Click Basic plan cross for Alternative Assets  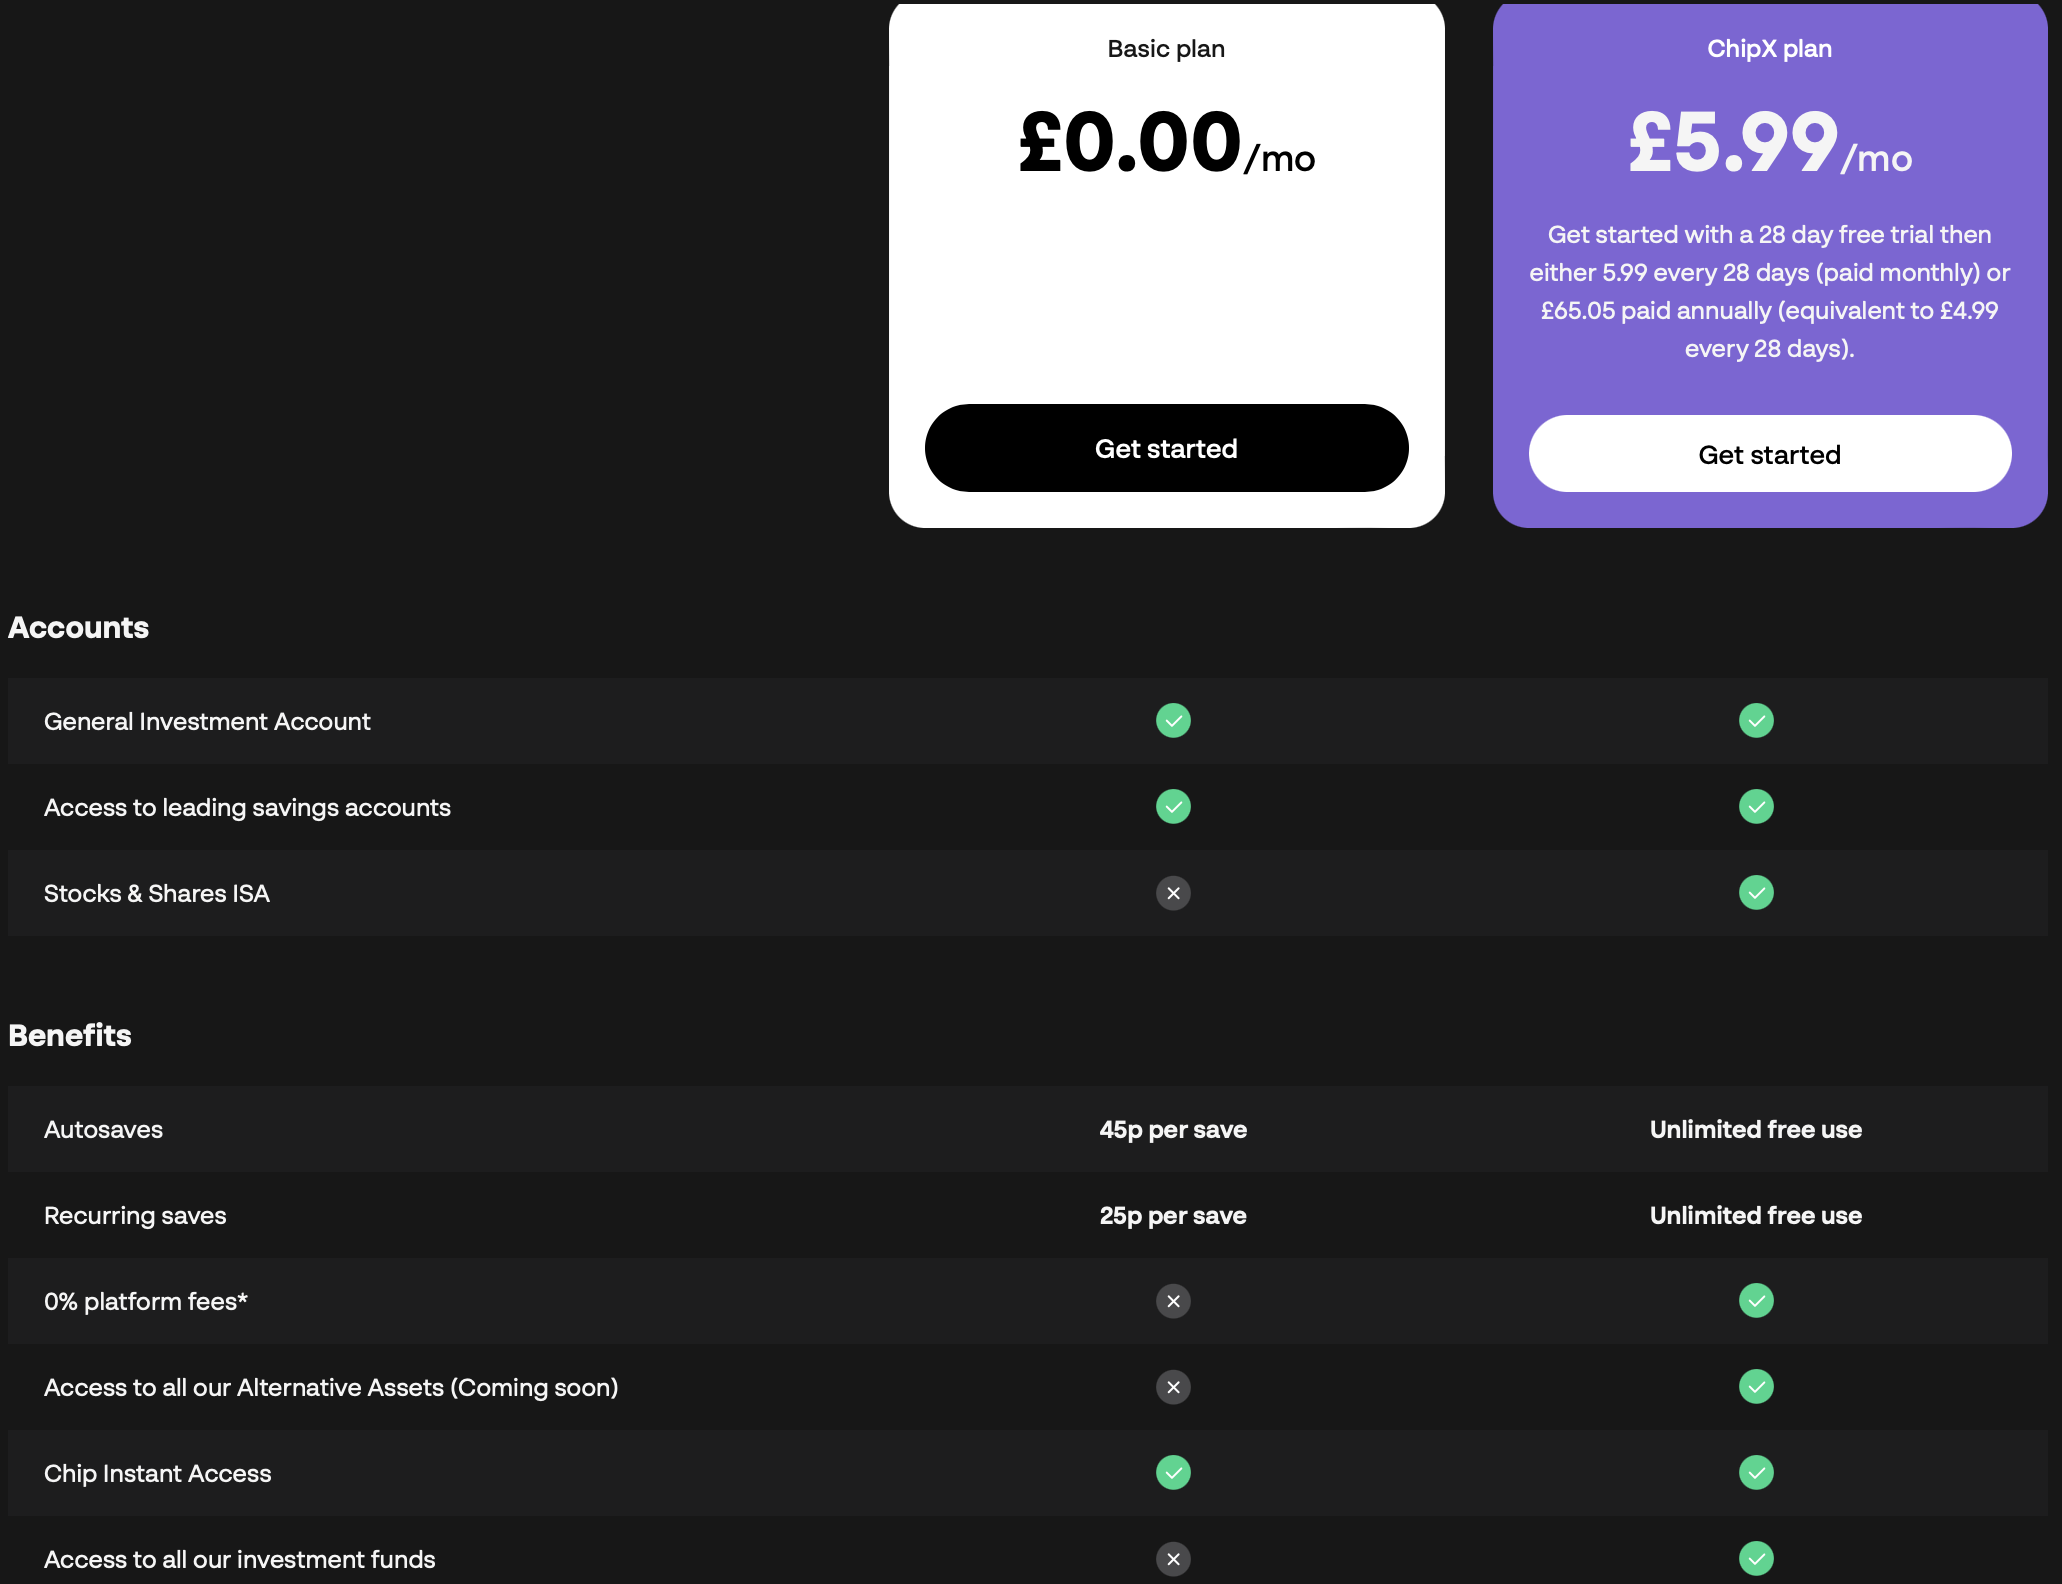1173,1387
